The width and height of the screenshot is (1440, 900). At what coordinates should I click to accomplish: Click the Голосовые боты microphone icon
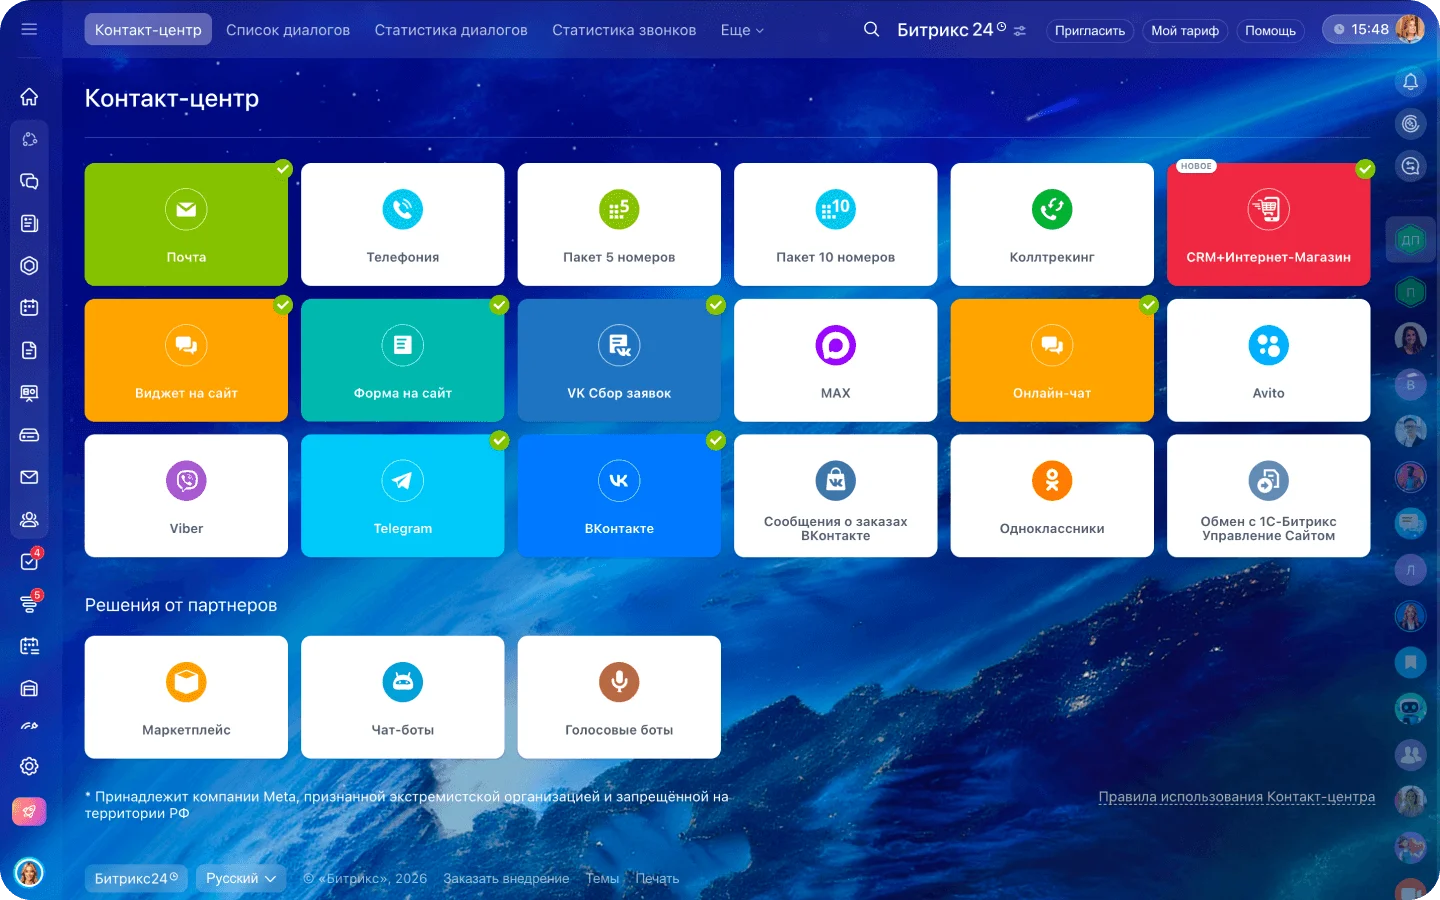pyautogui.click(x=619, y=682)
